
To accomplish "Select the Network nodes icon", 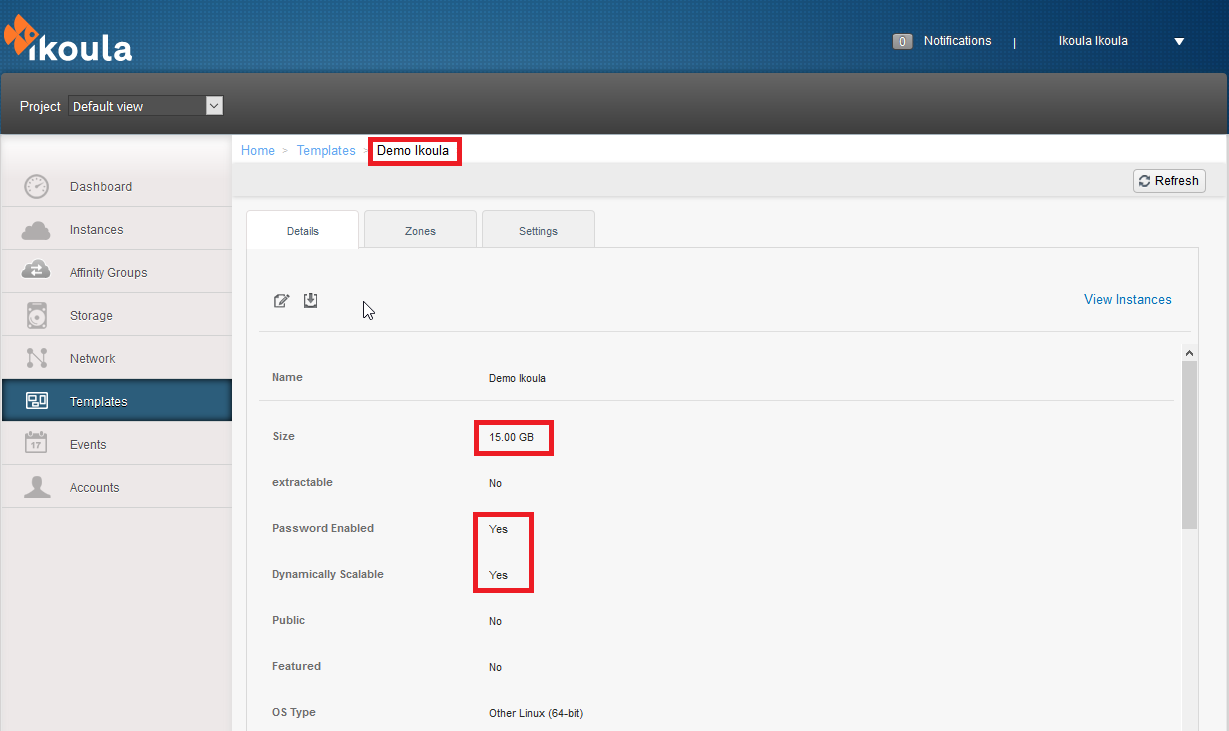I will [36, 358].
